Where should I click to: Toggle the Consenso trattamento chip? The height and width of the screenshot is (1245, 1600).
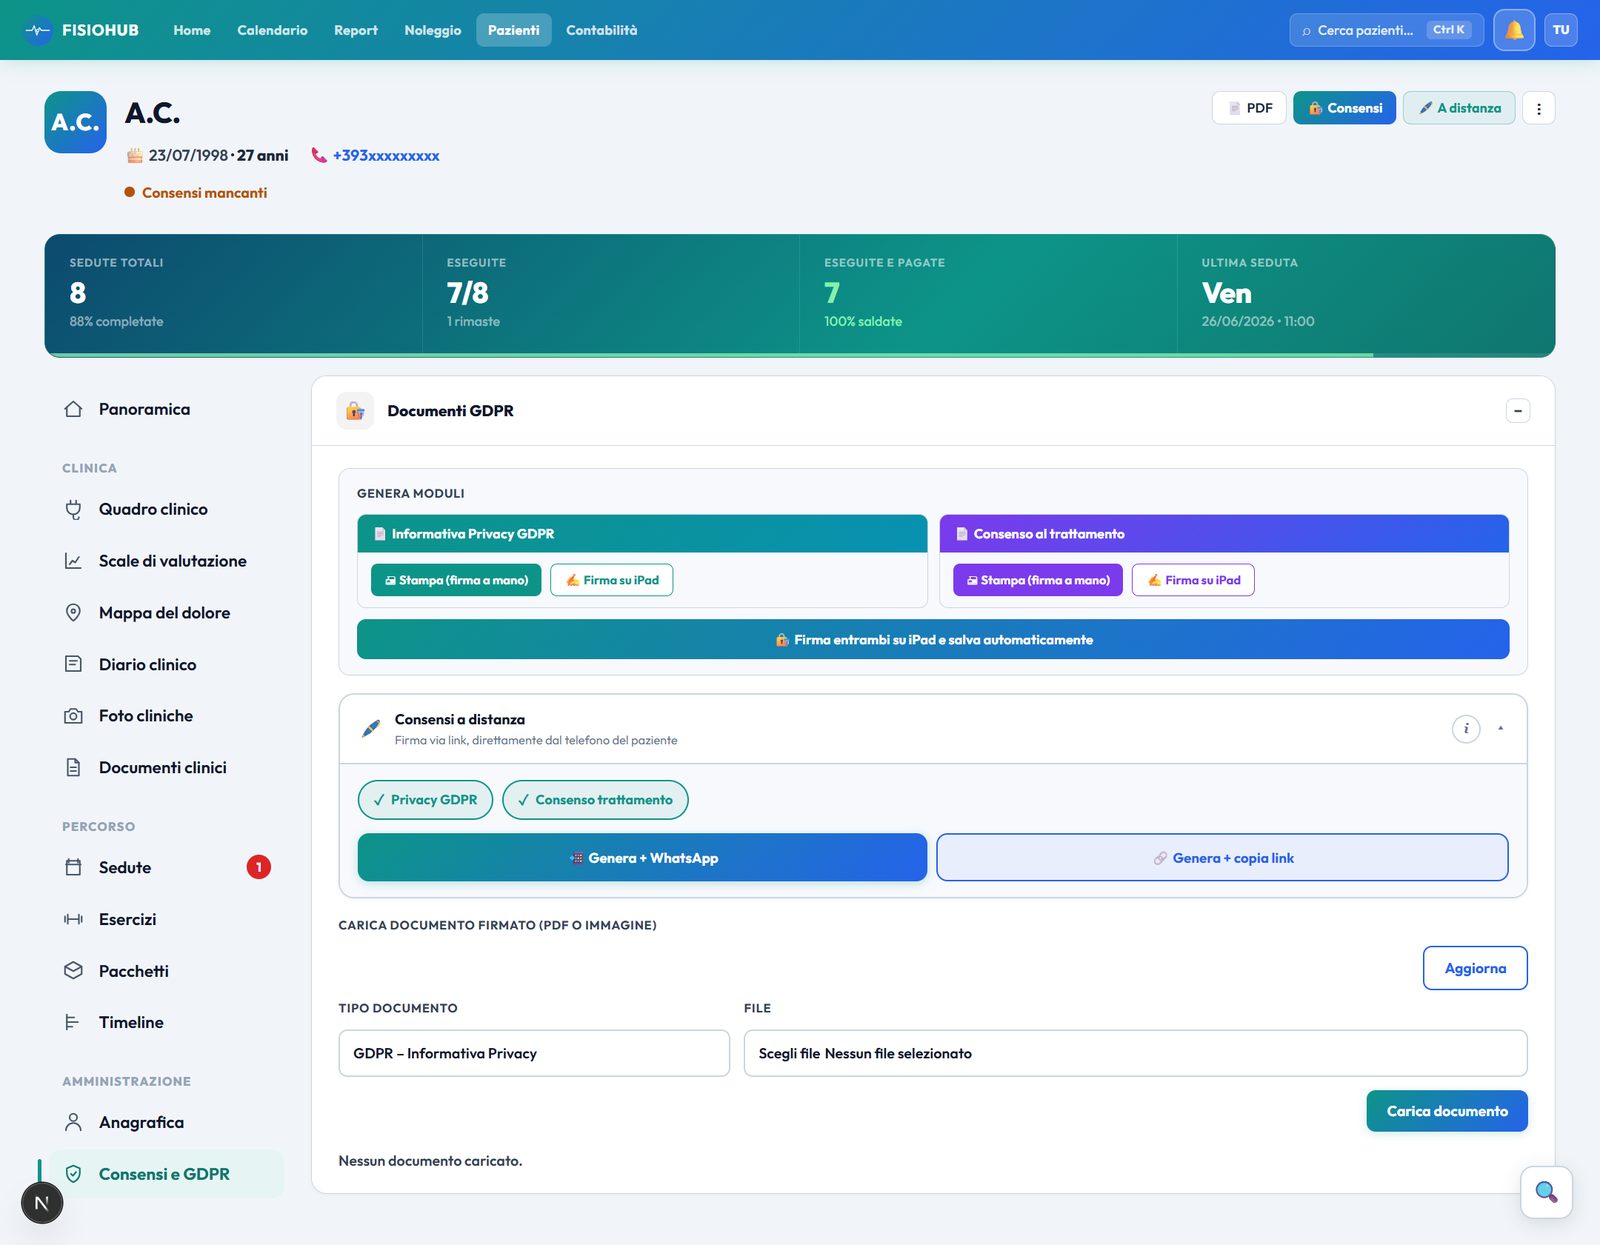tap(595, 800)
